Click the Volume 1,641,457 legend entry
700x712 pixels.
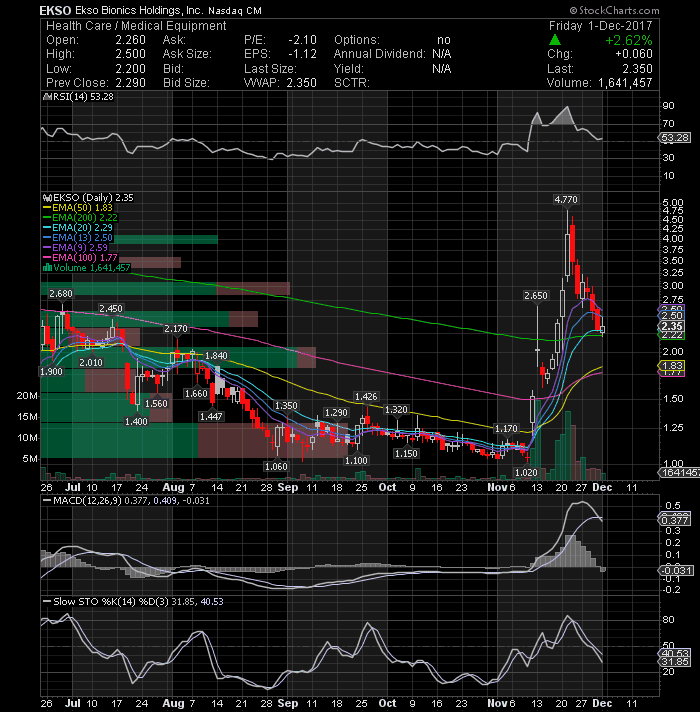tap(87, 267)
